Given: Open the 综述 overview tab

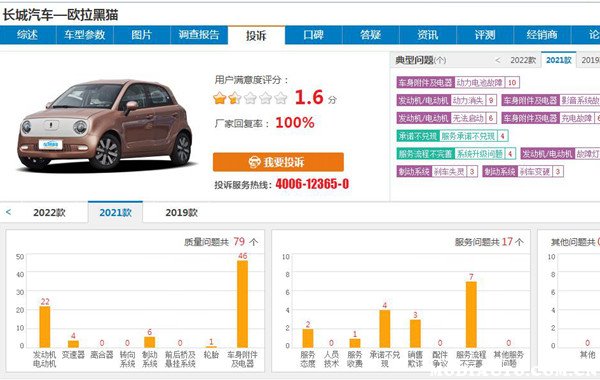Looking at the screenshot, I should [28, 35].
